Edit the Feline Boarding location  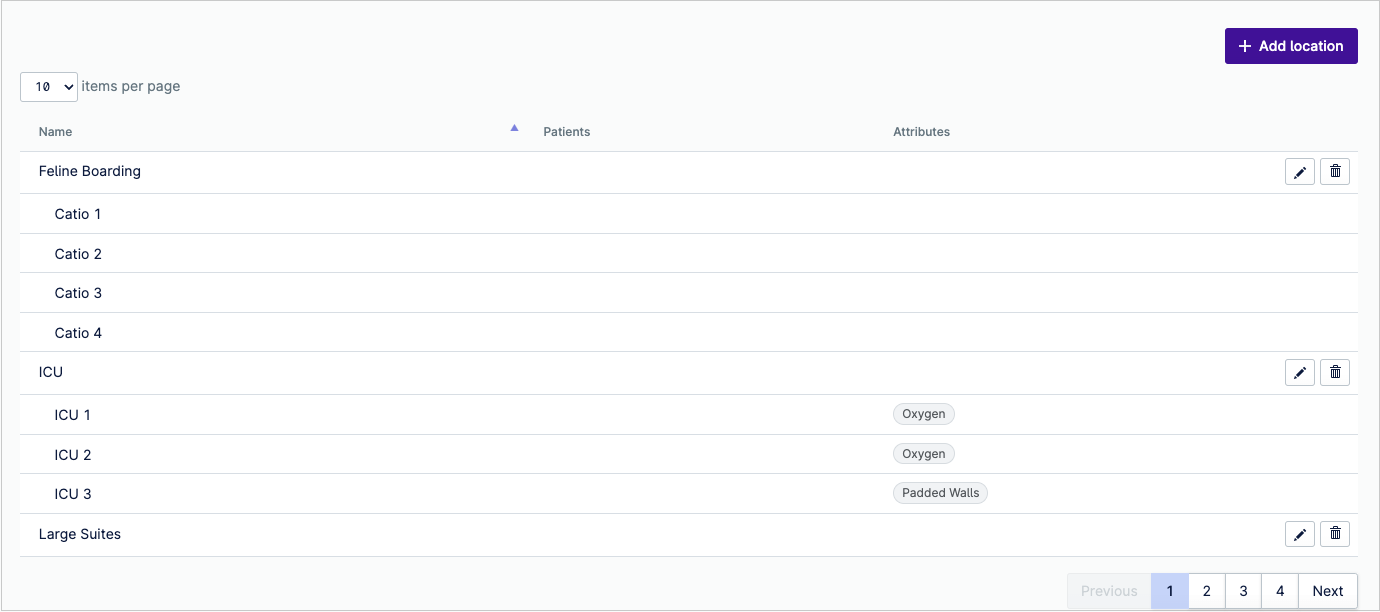point(1299,172)
